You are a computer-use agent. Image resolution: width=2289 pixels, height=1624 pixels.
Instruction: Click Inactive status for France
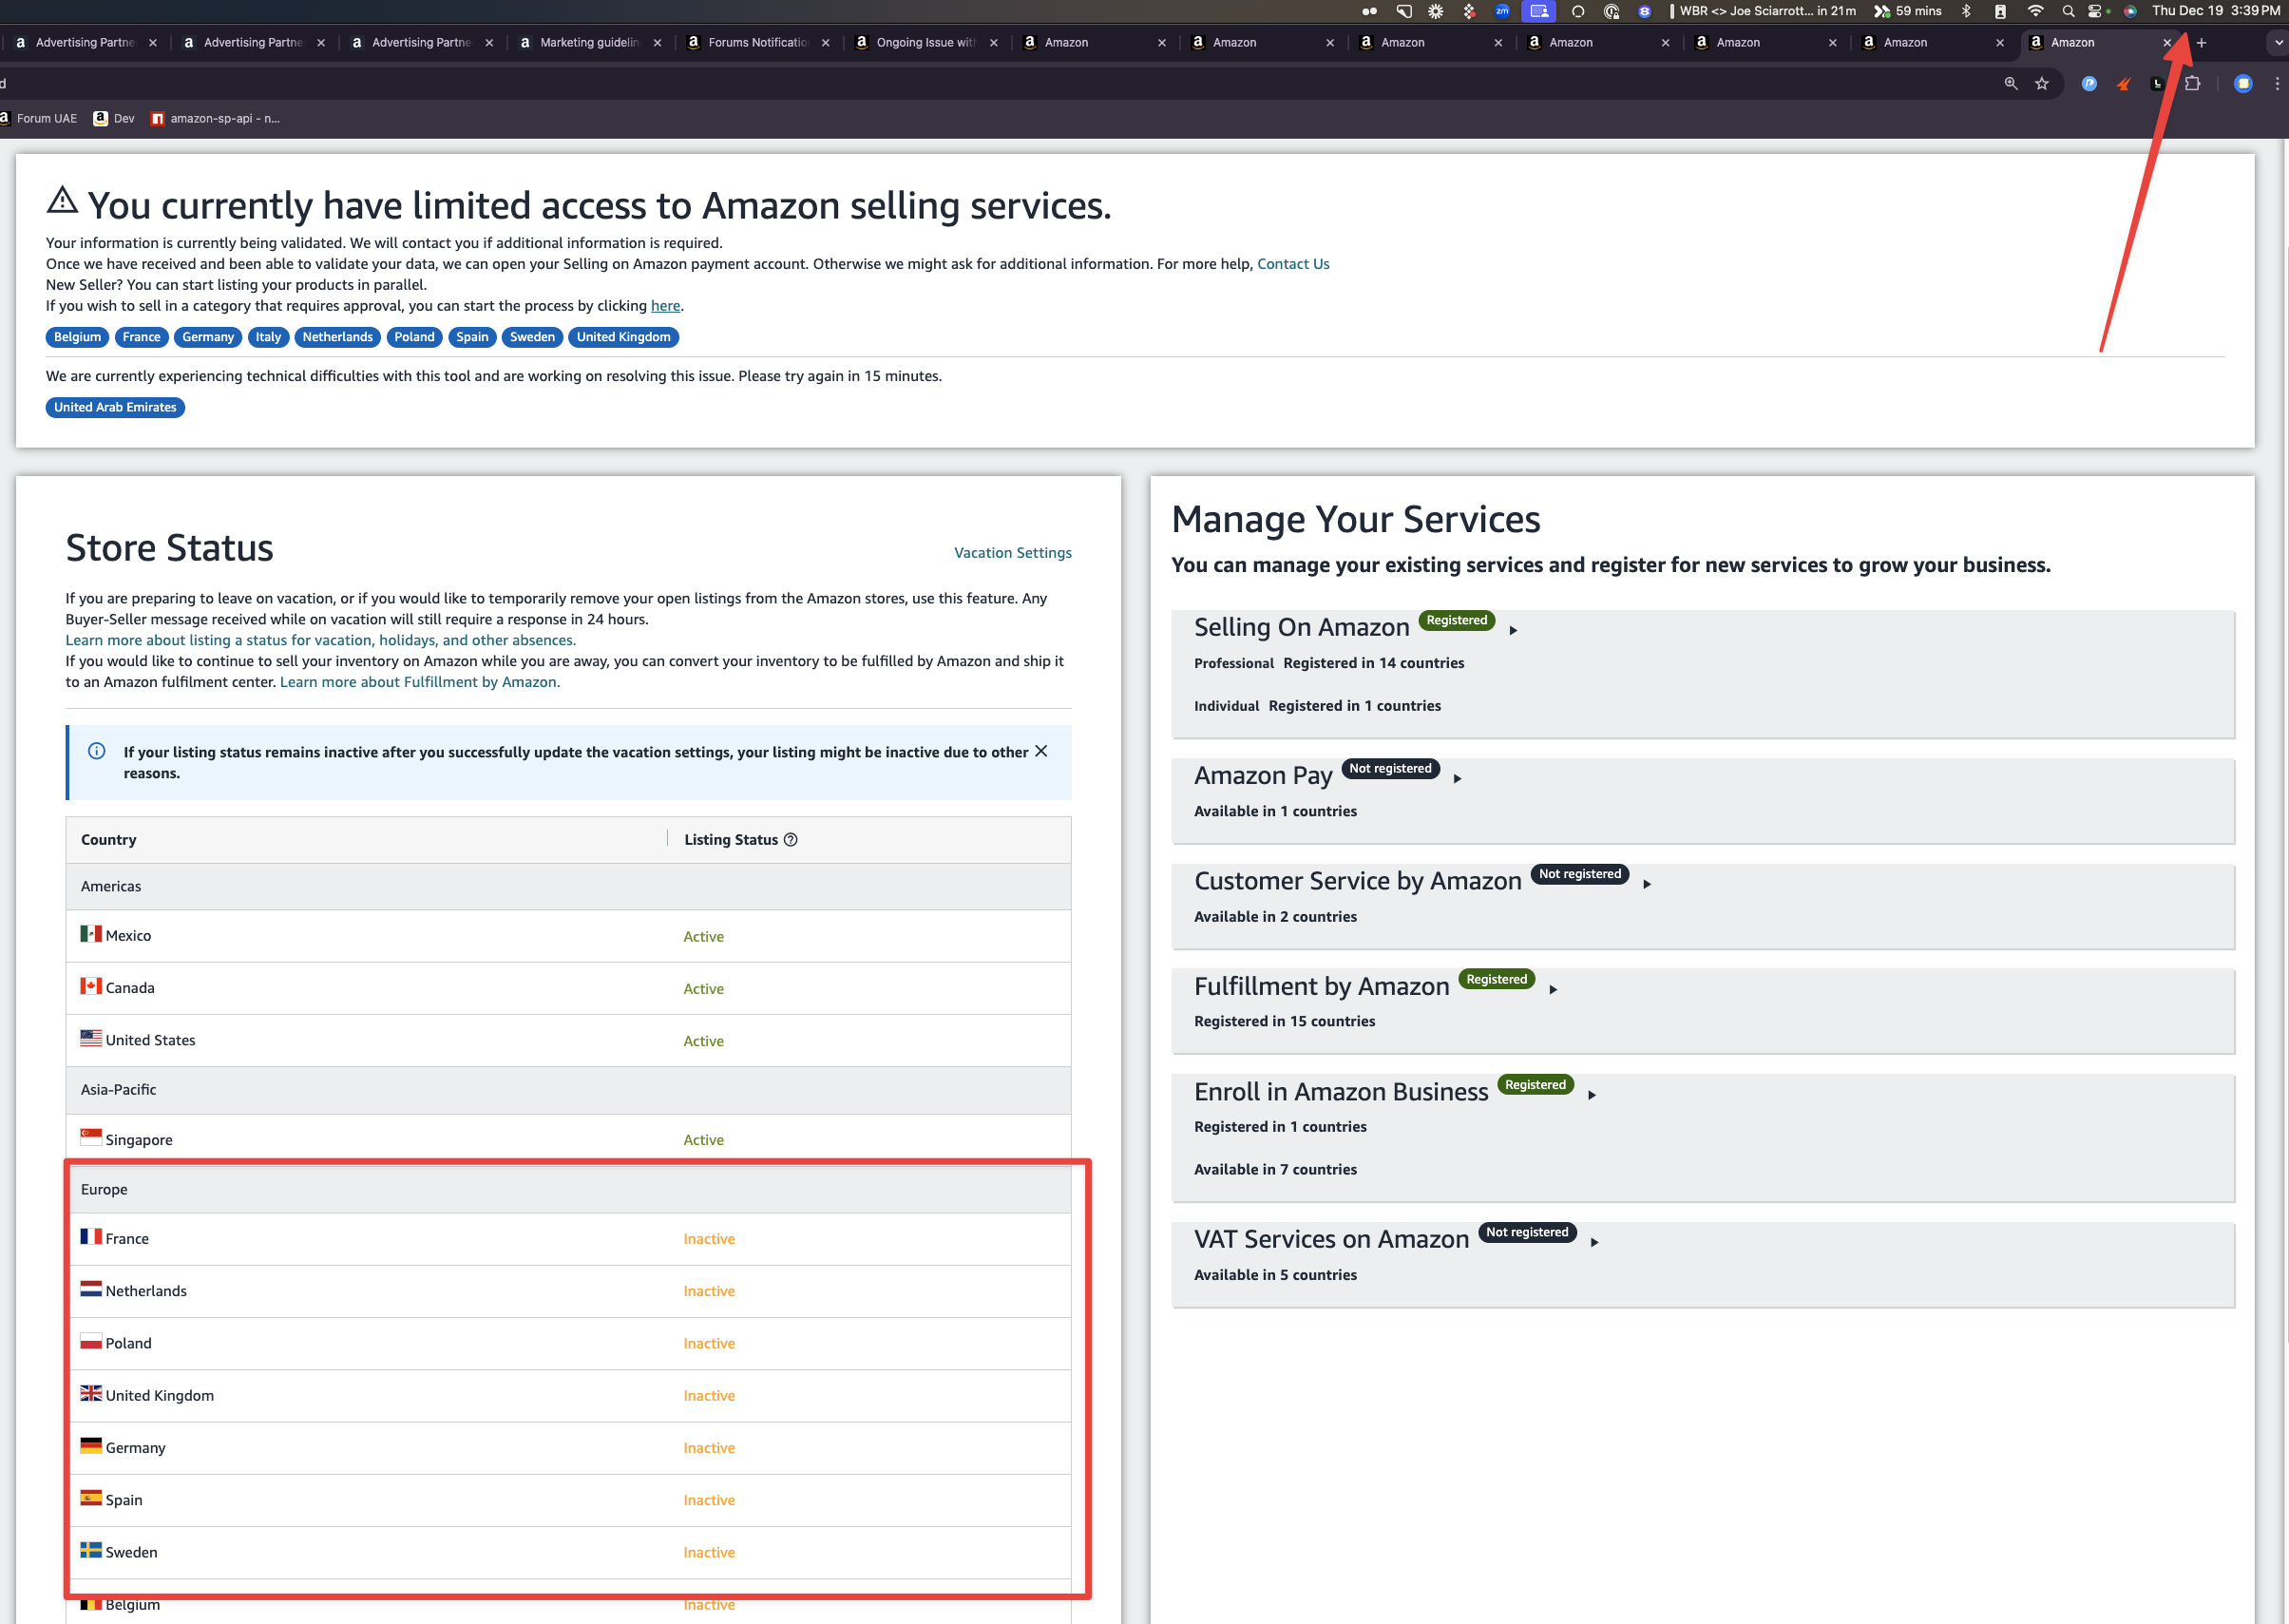[x=709, y=1239]
